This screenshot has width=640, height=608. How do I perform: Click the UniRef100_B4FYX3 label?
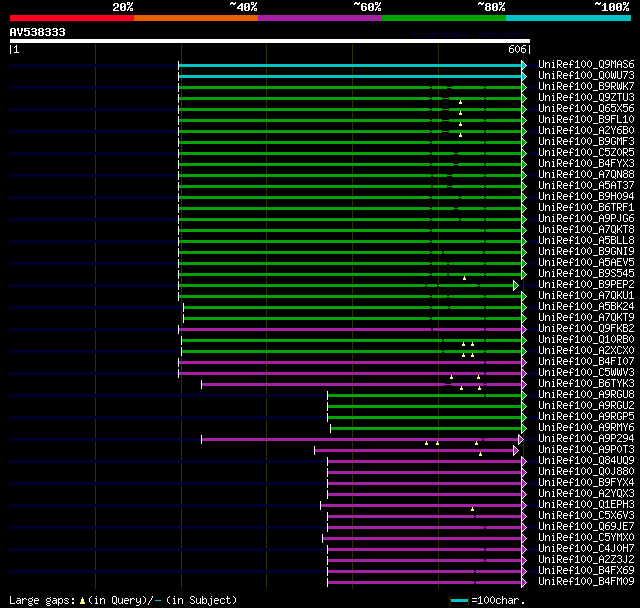click(x=586, y=164)
